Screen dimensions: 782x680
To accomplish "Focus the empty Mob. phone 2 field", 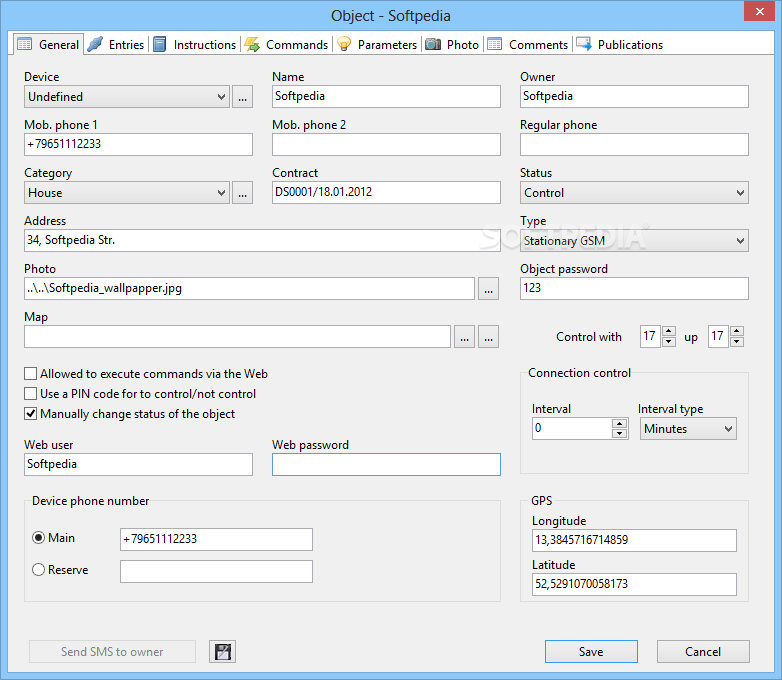I will point(386,144).
